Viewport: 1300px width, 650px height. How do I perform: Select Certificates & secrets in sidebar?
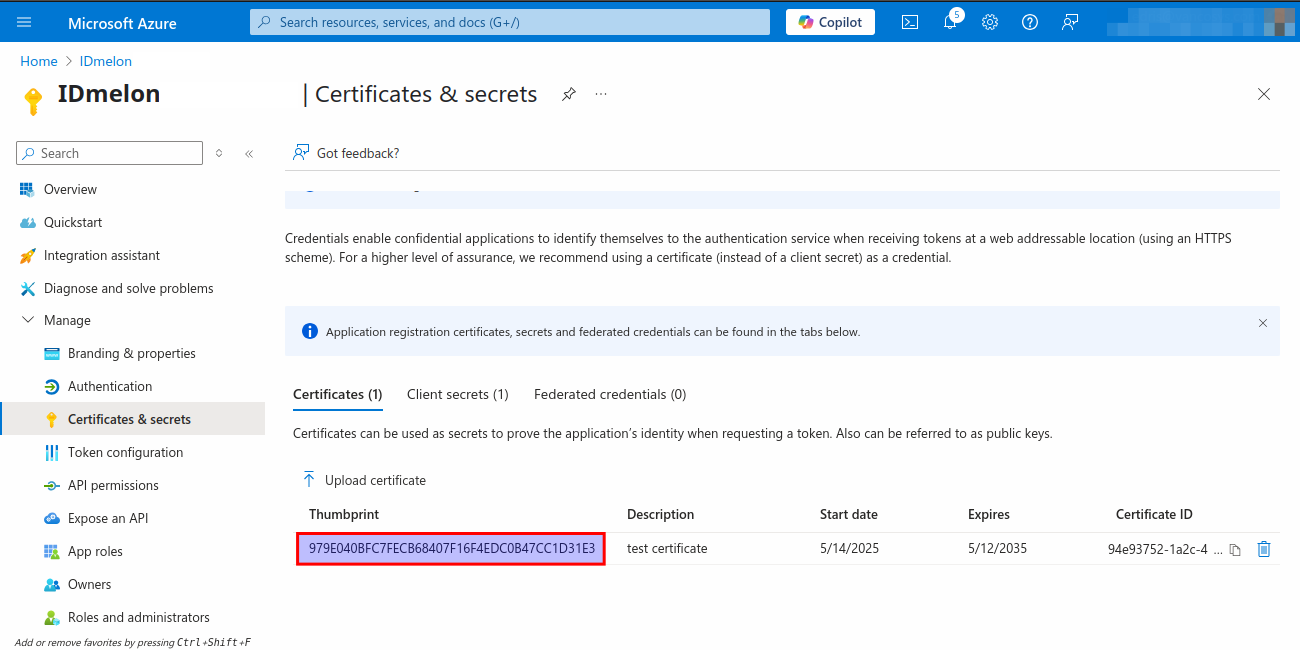(x=132, y=419)
